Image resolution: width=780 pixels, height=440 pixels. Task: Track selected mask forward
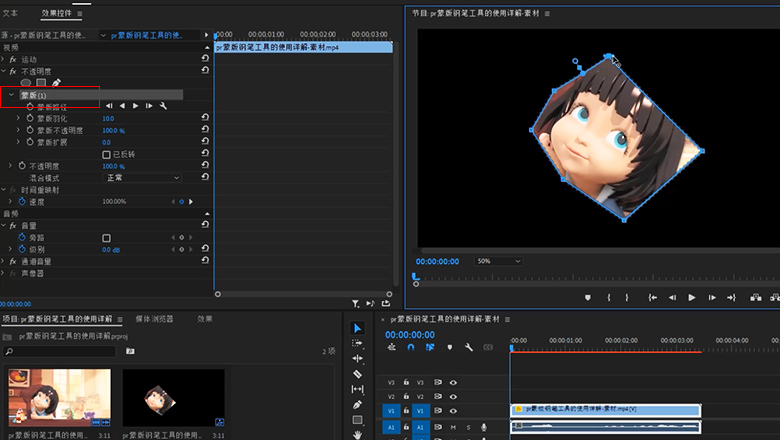click(x=135, y=106)
